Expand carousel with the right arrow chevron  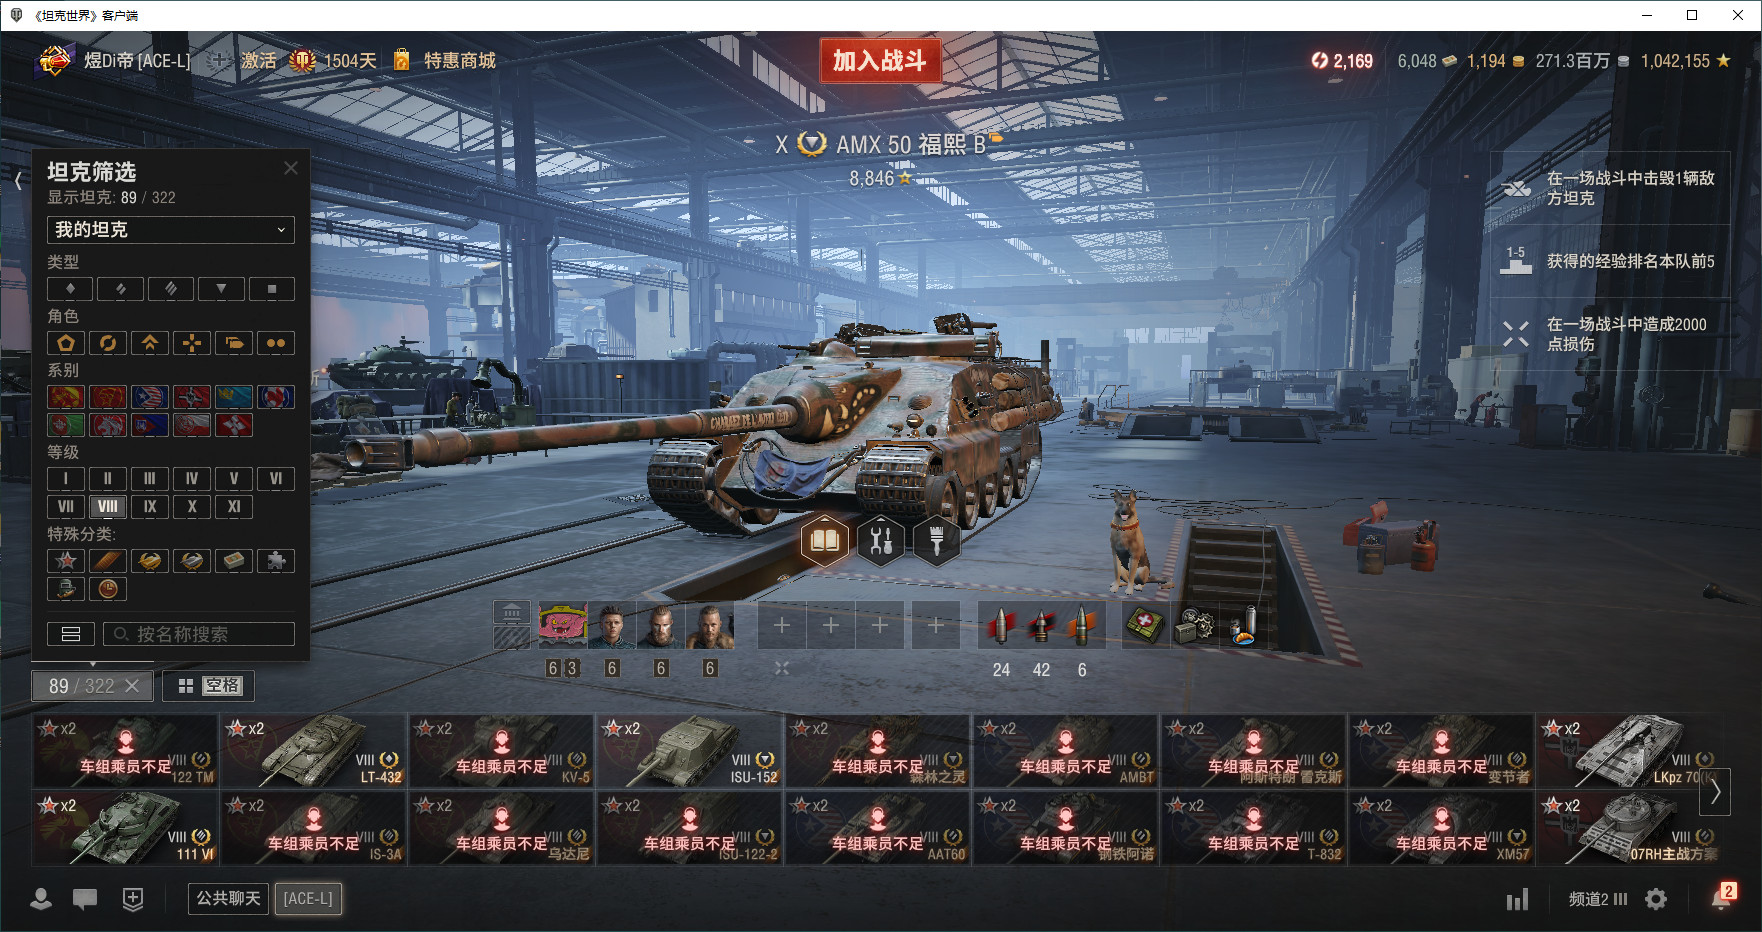click(x=1715, y=792)
